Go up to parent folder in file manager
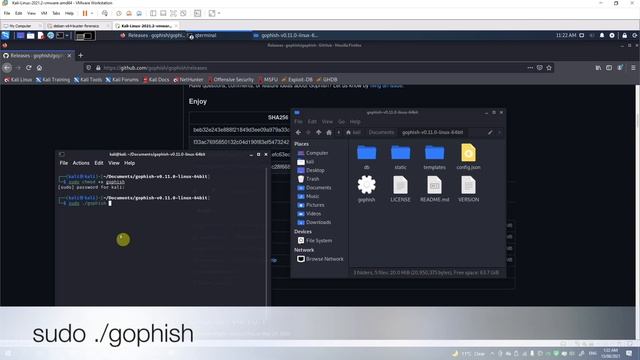The width and height of the screenshot is (640, 360). click(318, 132)
